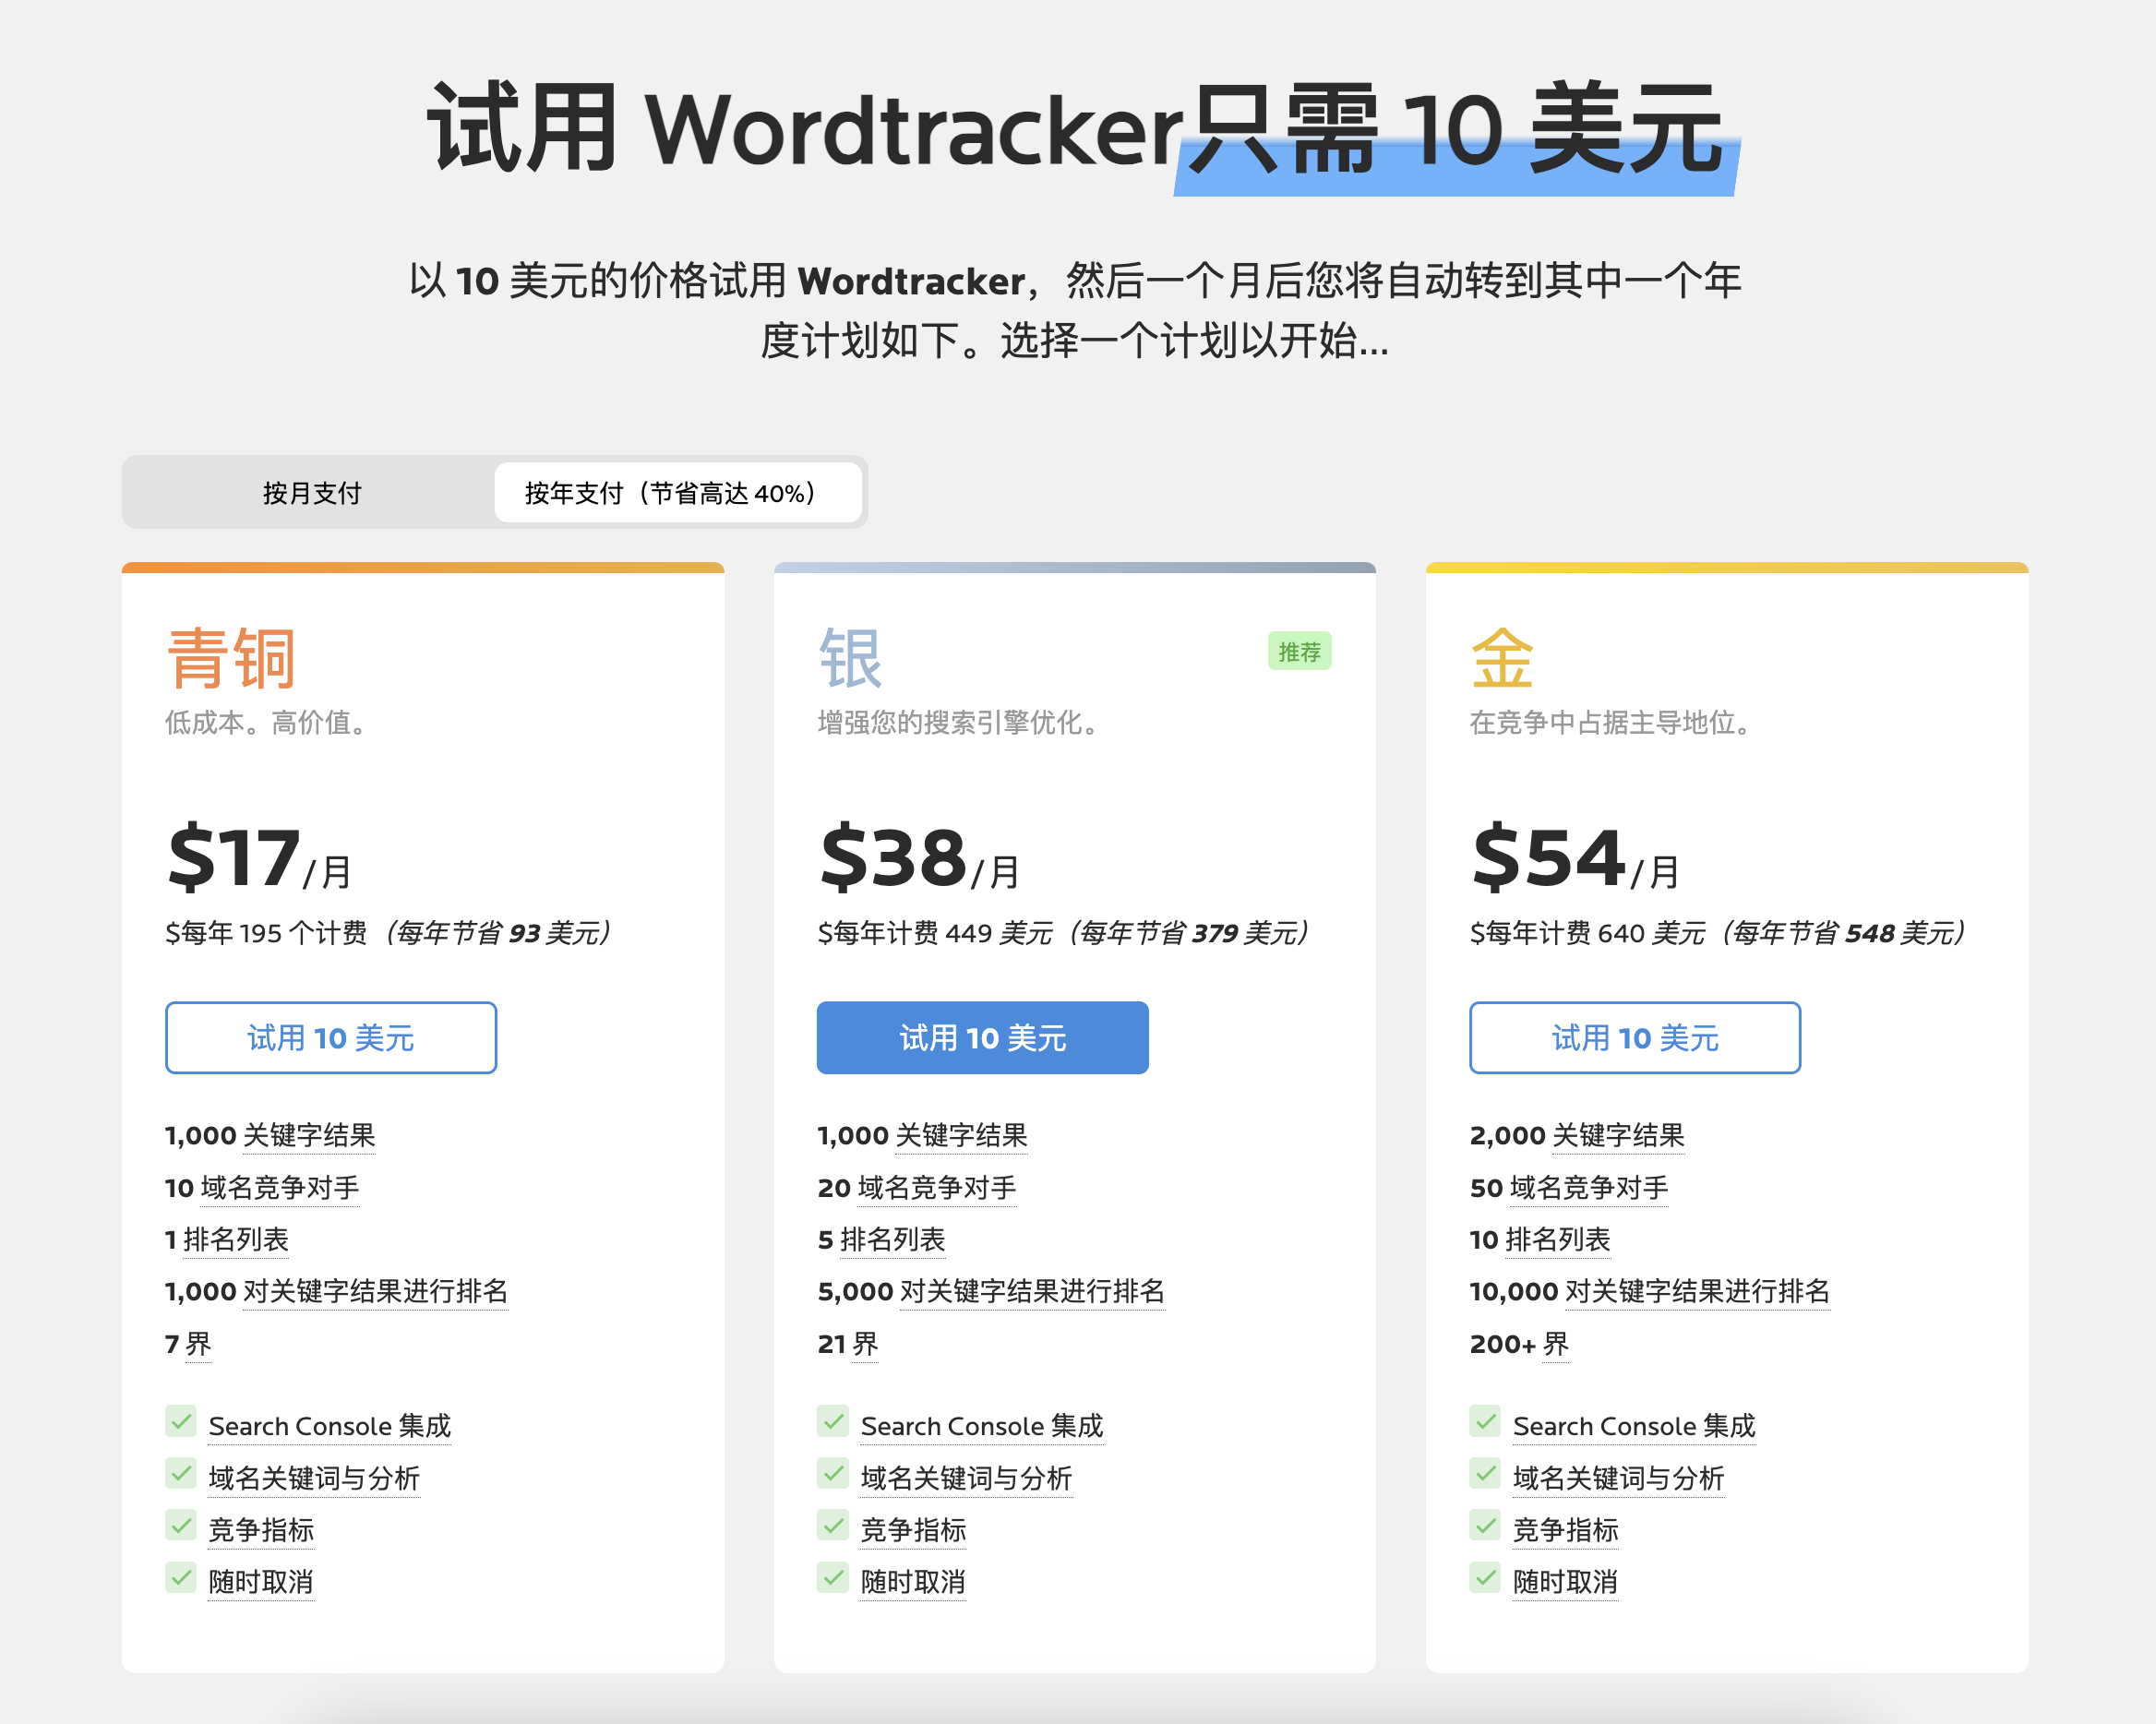Click Search Console 集成 text in 银 plan
The width and height of the screenshot is (2156, 1724).
[x=982, y=1425]
